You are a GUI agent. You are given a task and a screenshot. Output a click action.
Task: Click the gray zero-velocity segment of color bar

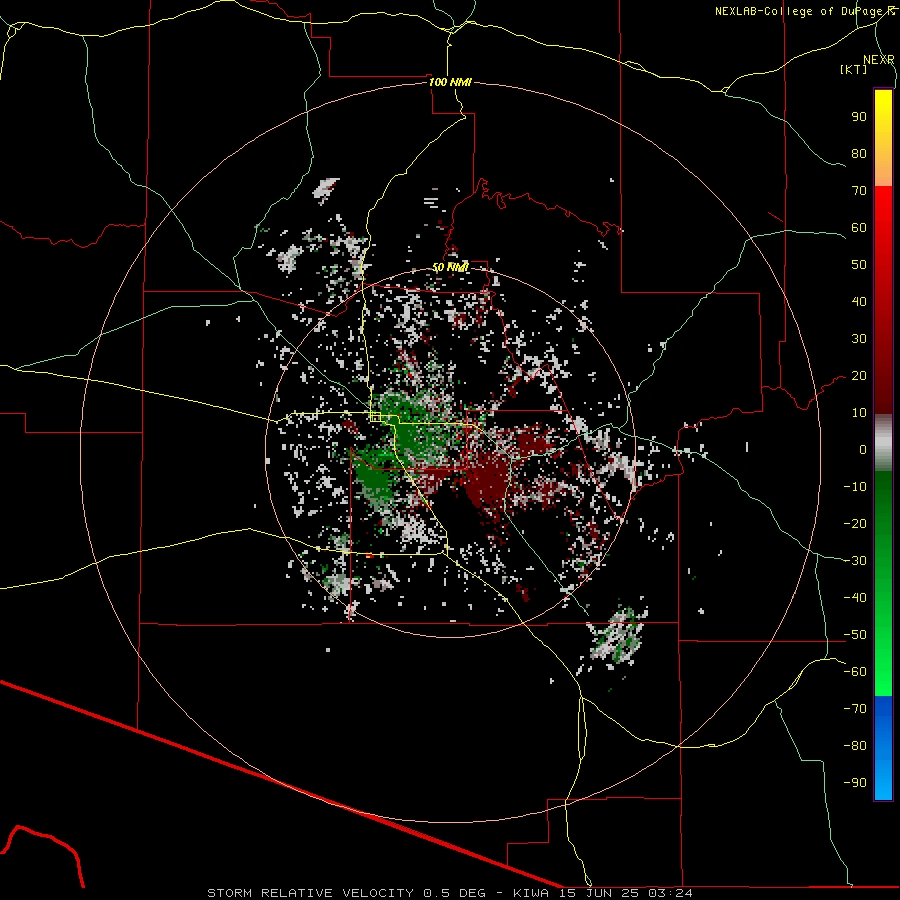[x=883, y=443]
